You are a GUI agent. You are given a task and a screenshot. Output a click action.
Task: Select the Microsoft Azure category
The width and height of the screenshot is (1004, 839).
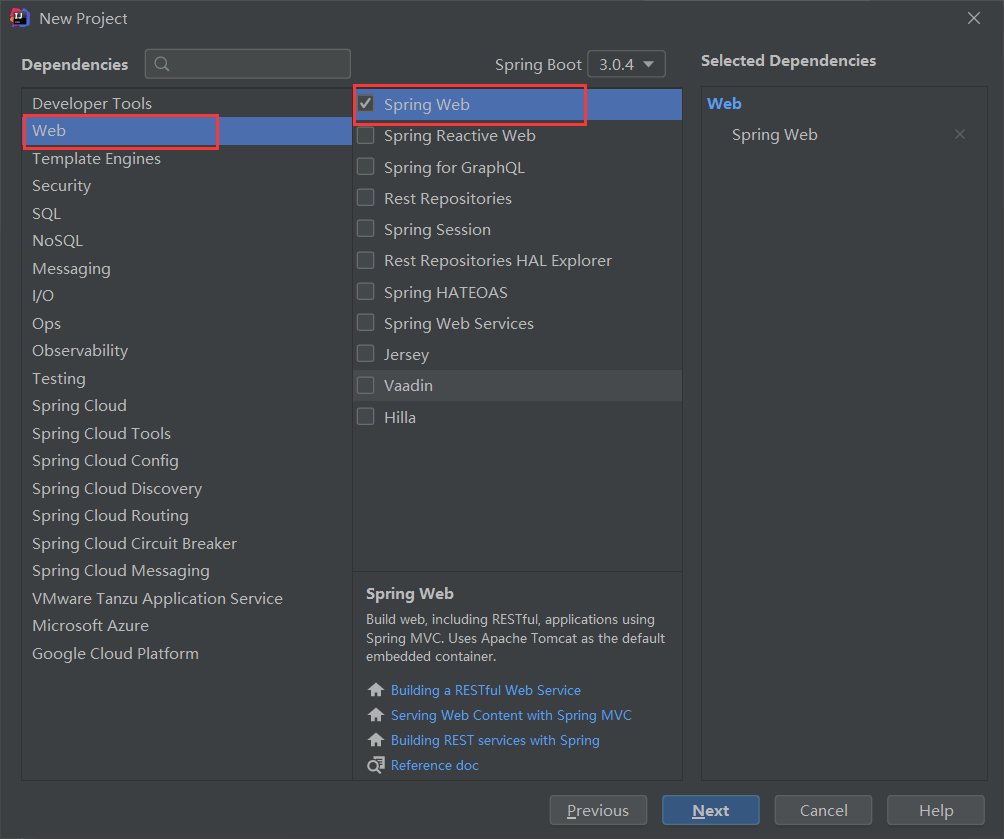[186, 626]
